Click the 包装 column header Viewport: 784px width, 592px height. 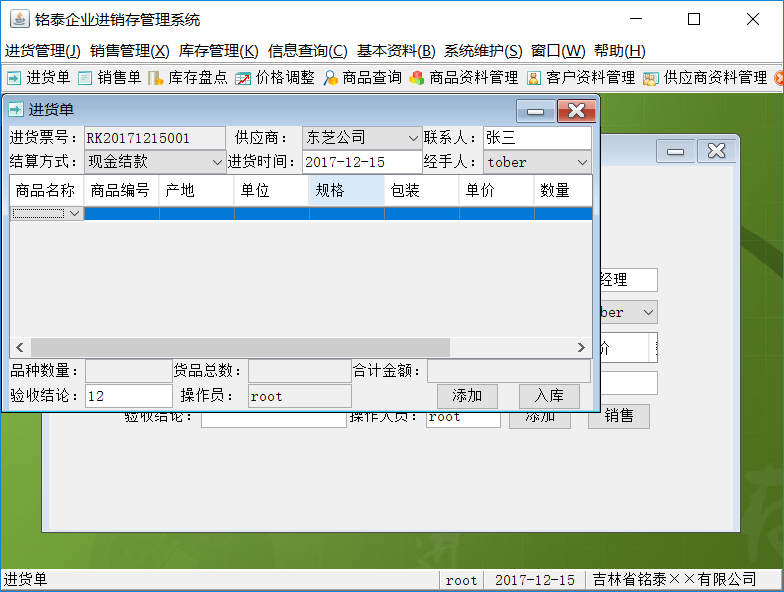pyautogui.click(x=422, y=190)
